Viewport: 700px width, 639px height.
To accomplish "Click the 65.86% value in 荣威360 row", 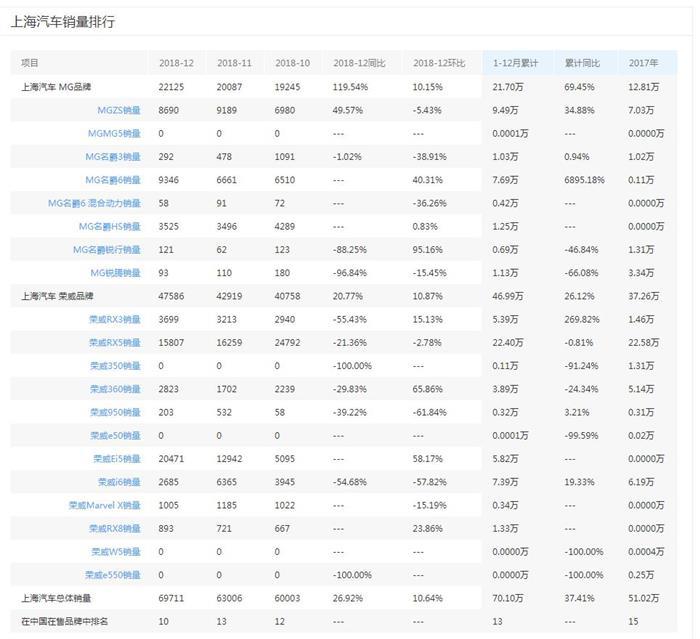I will 428,389.
